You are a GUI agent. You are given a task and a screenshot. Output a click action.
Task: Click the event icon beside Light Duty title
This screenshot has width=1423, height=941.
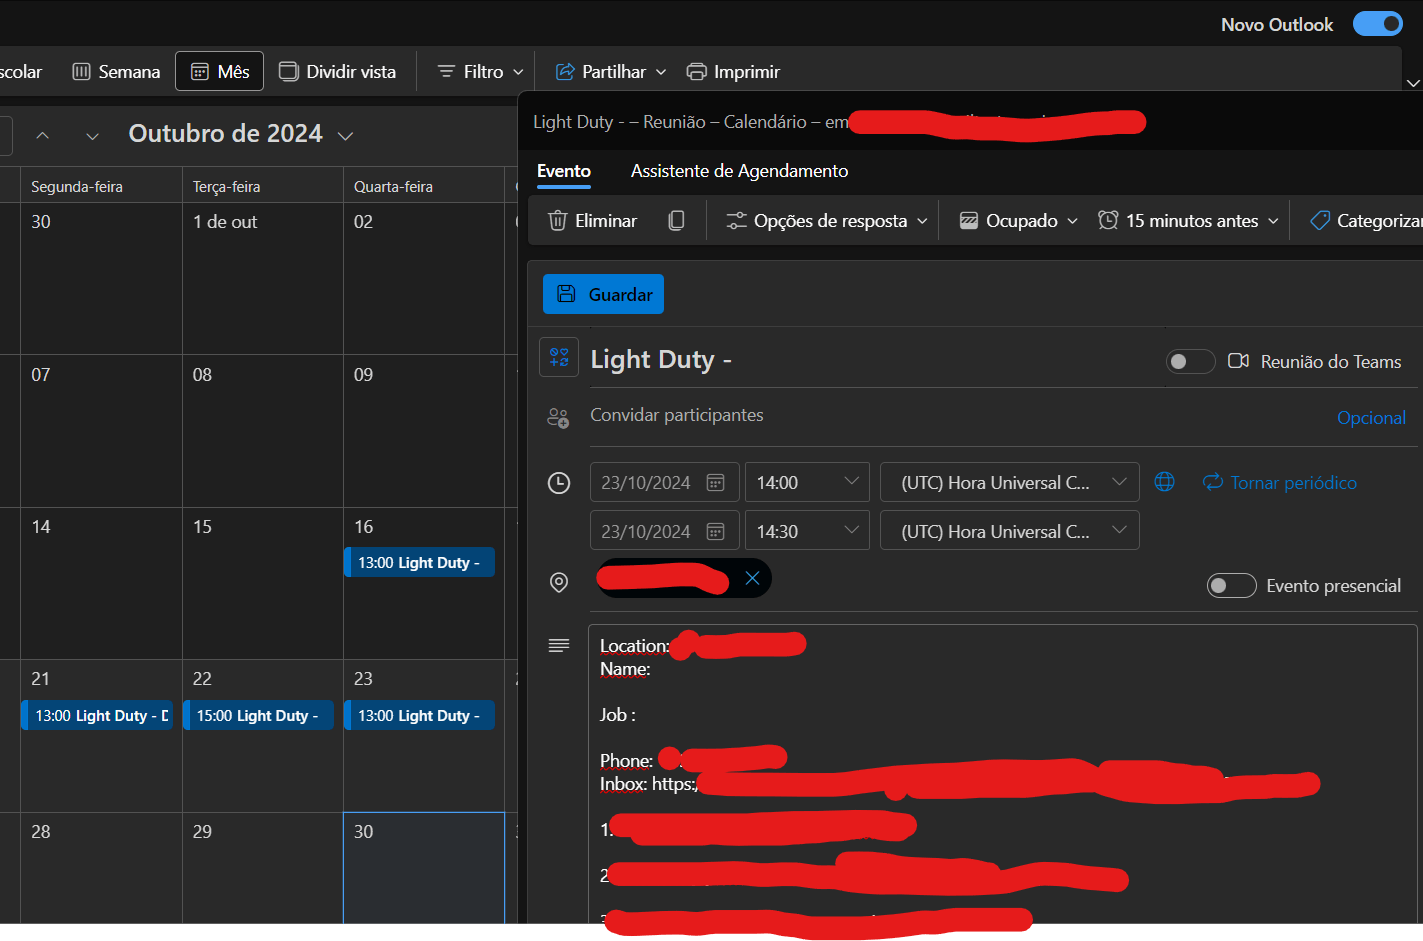click(559, 357)
